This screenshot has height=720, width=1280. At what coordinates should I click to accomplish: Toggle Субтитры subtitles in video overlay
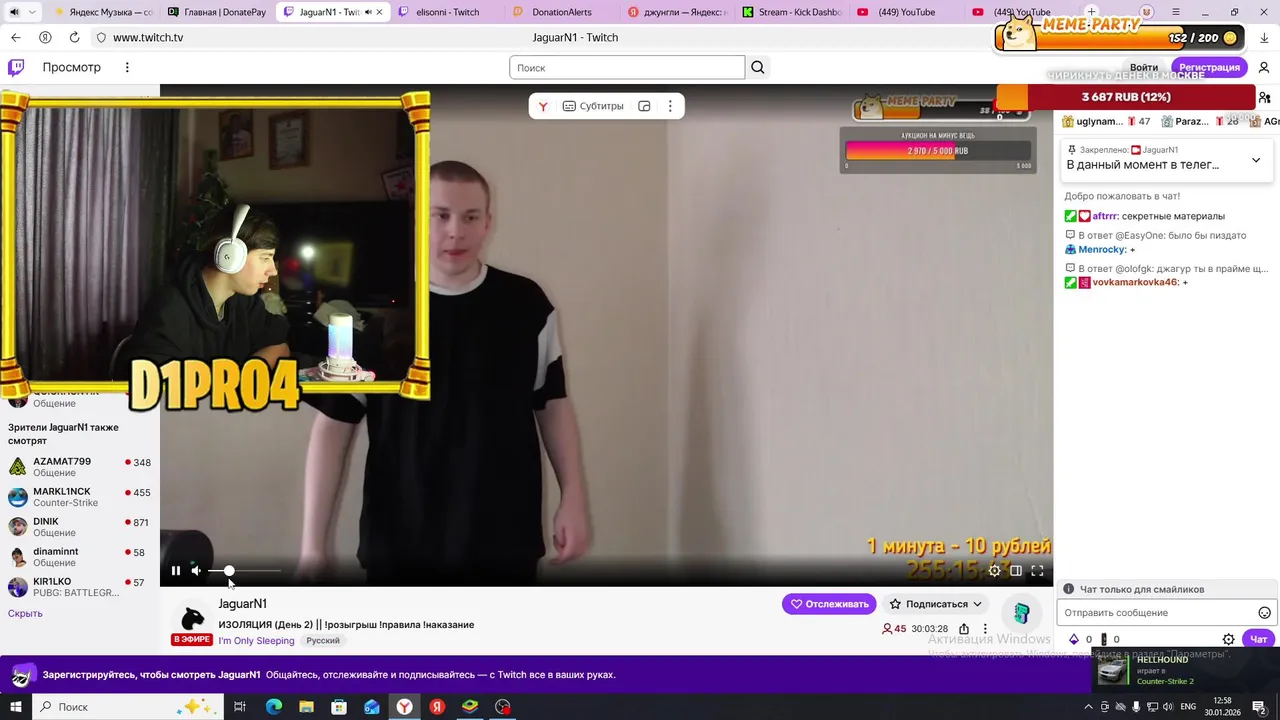pyautogui.click(x=593, y=106)
